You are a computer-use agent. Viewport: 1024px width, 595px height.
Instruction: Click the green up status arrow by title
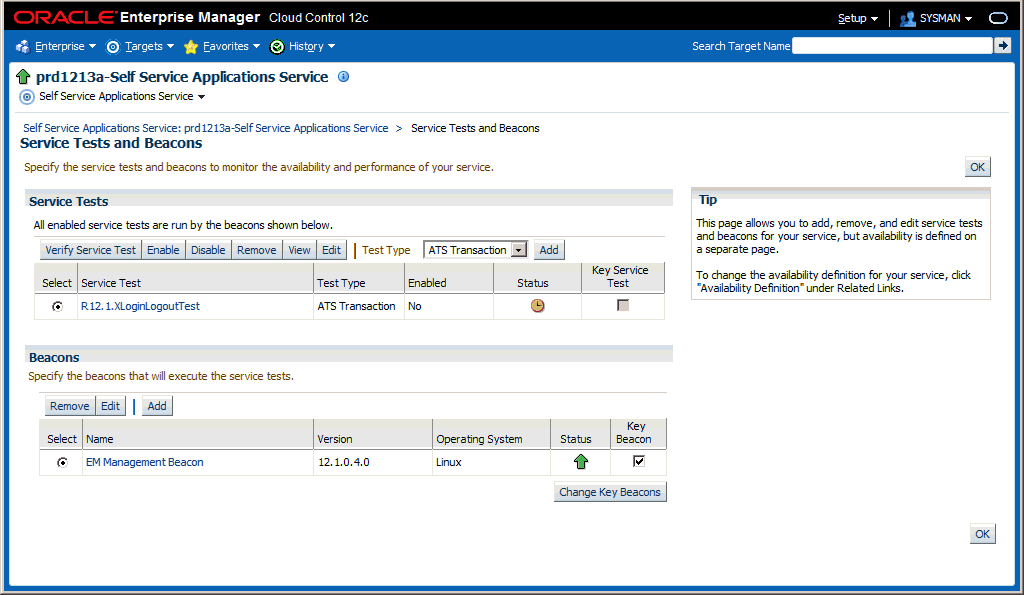[x=24, y=76]
